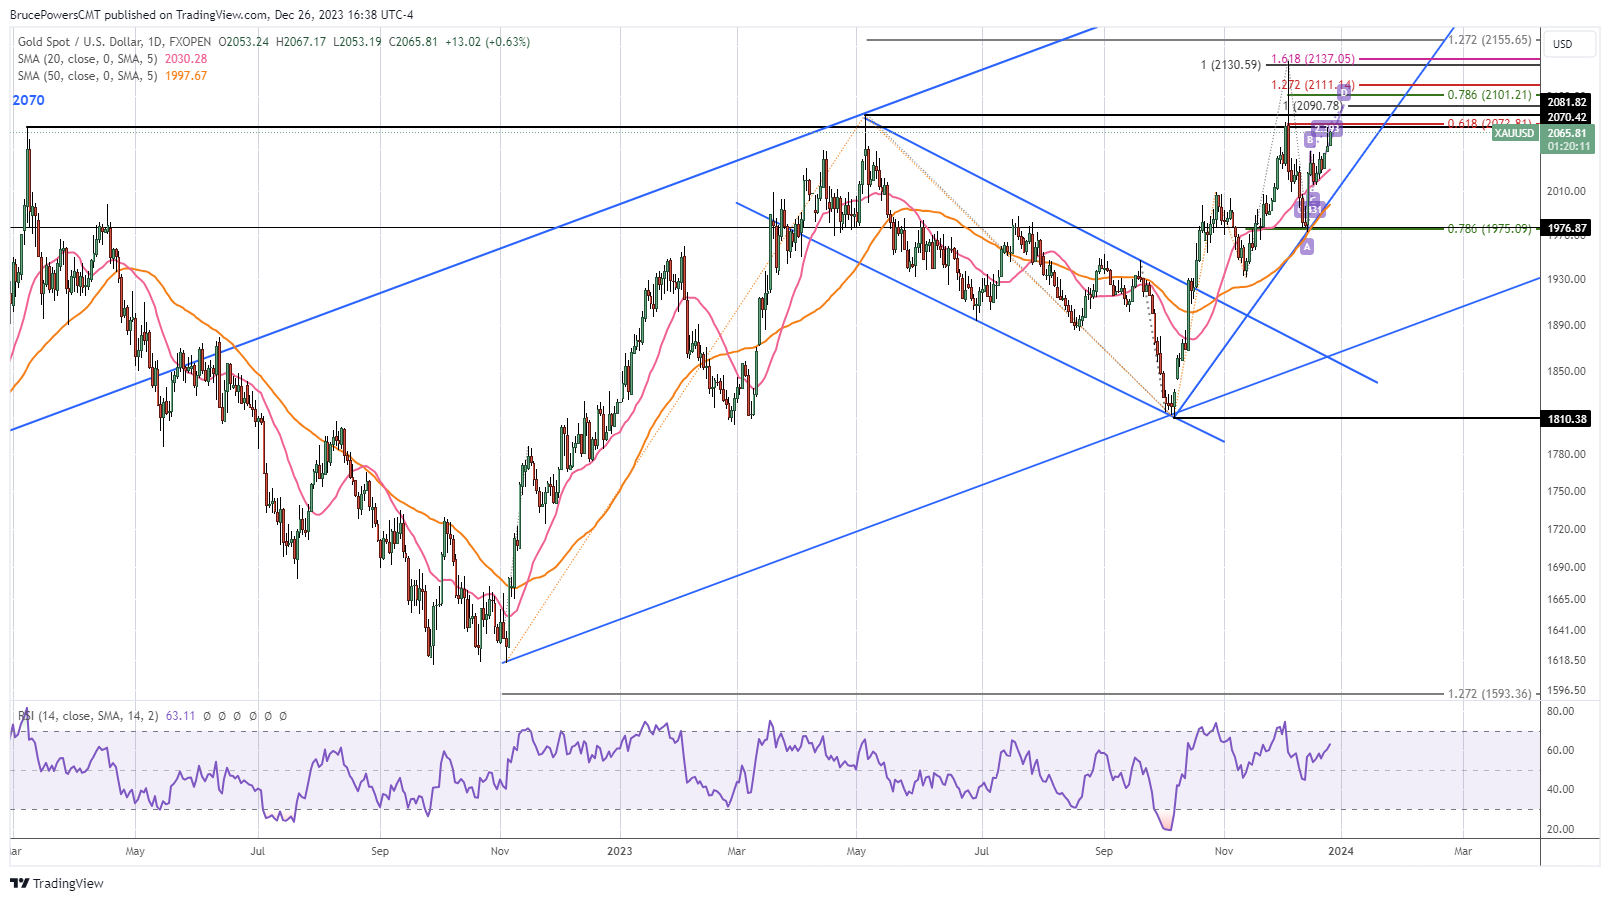Screen dimensions: 1610x901
Task: Click the 2023 time axis label
Action: (620, 852)
